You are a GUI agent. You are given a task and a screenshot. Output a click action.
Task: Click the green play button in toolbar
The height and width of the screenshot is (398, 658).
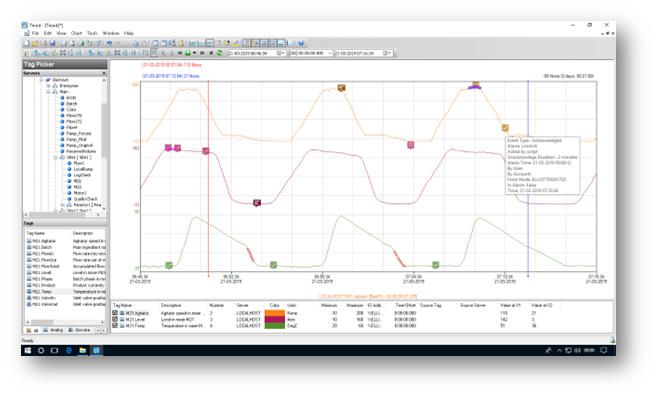(188, 53)
